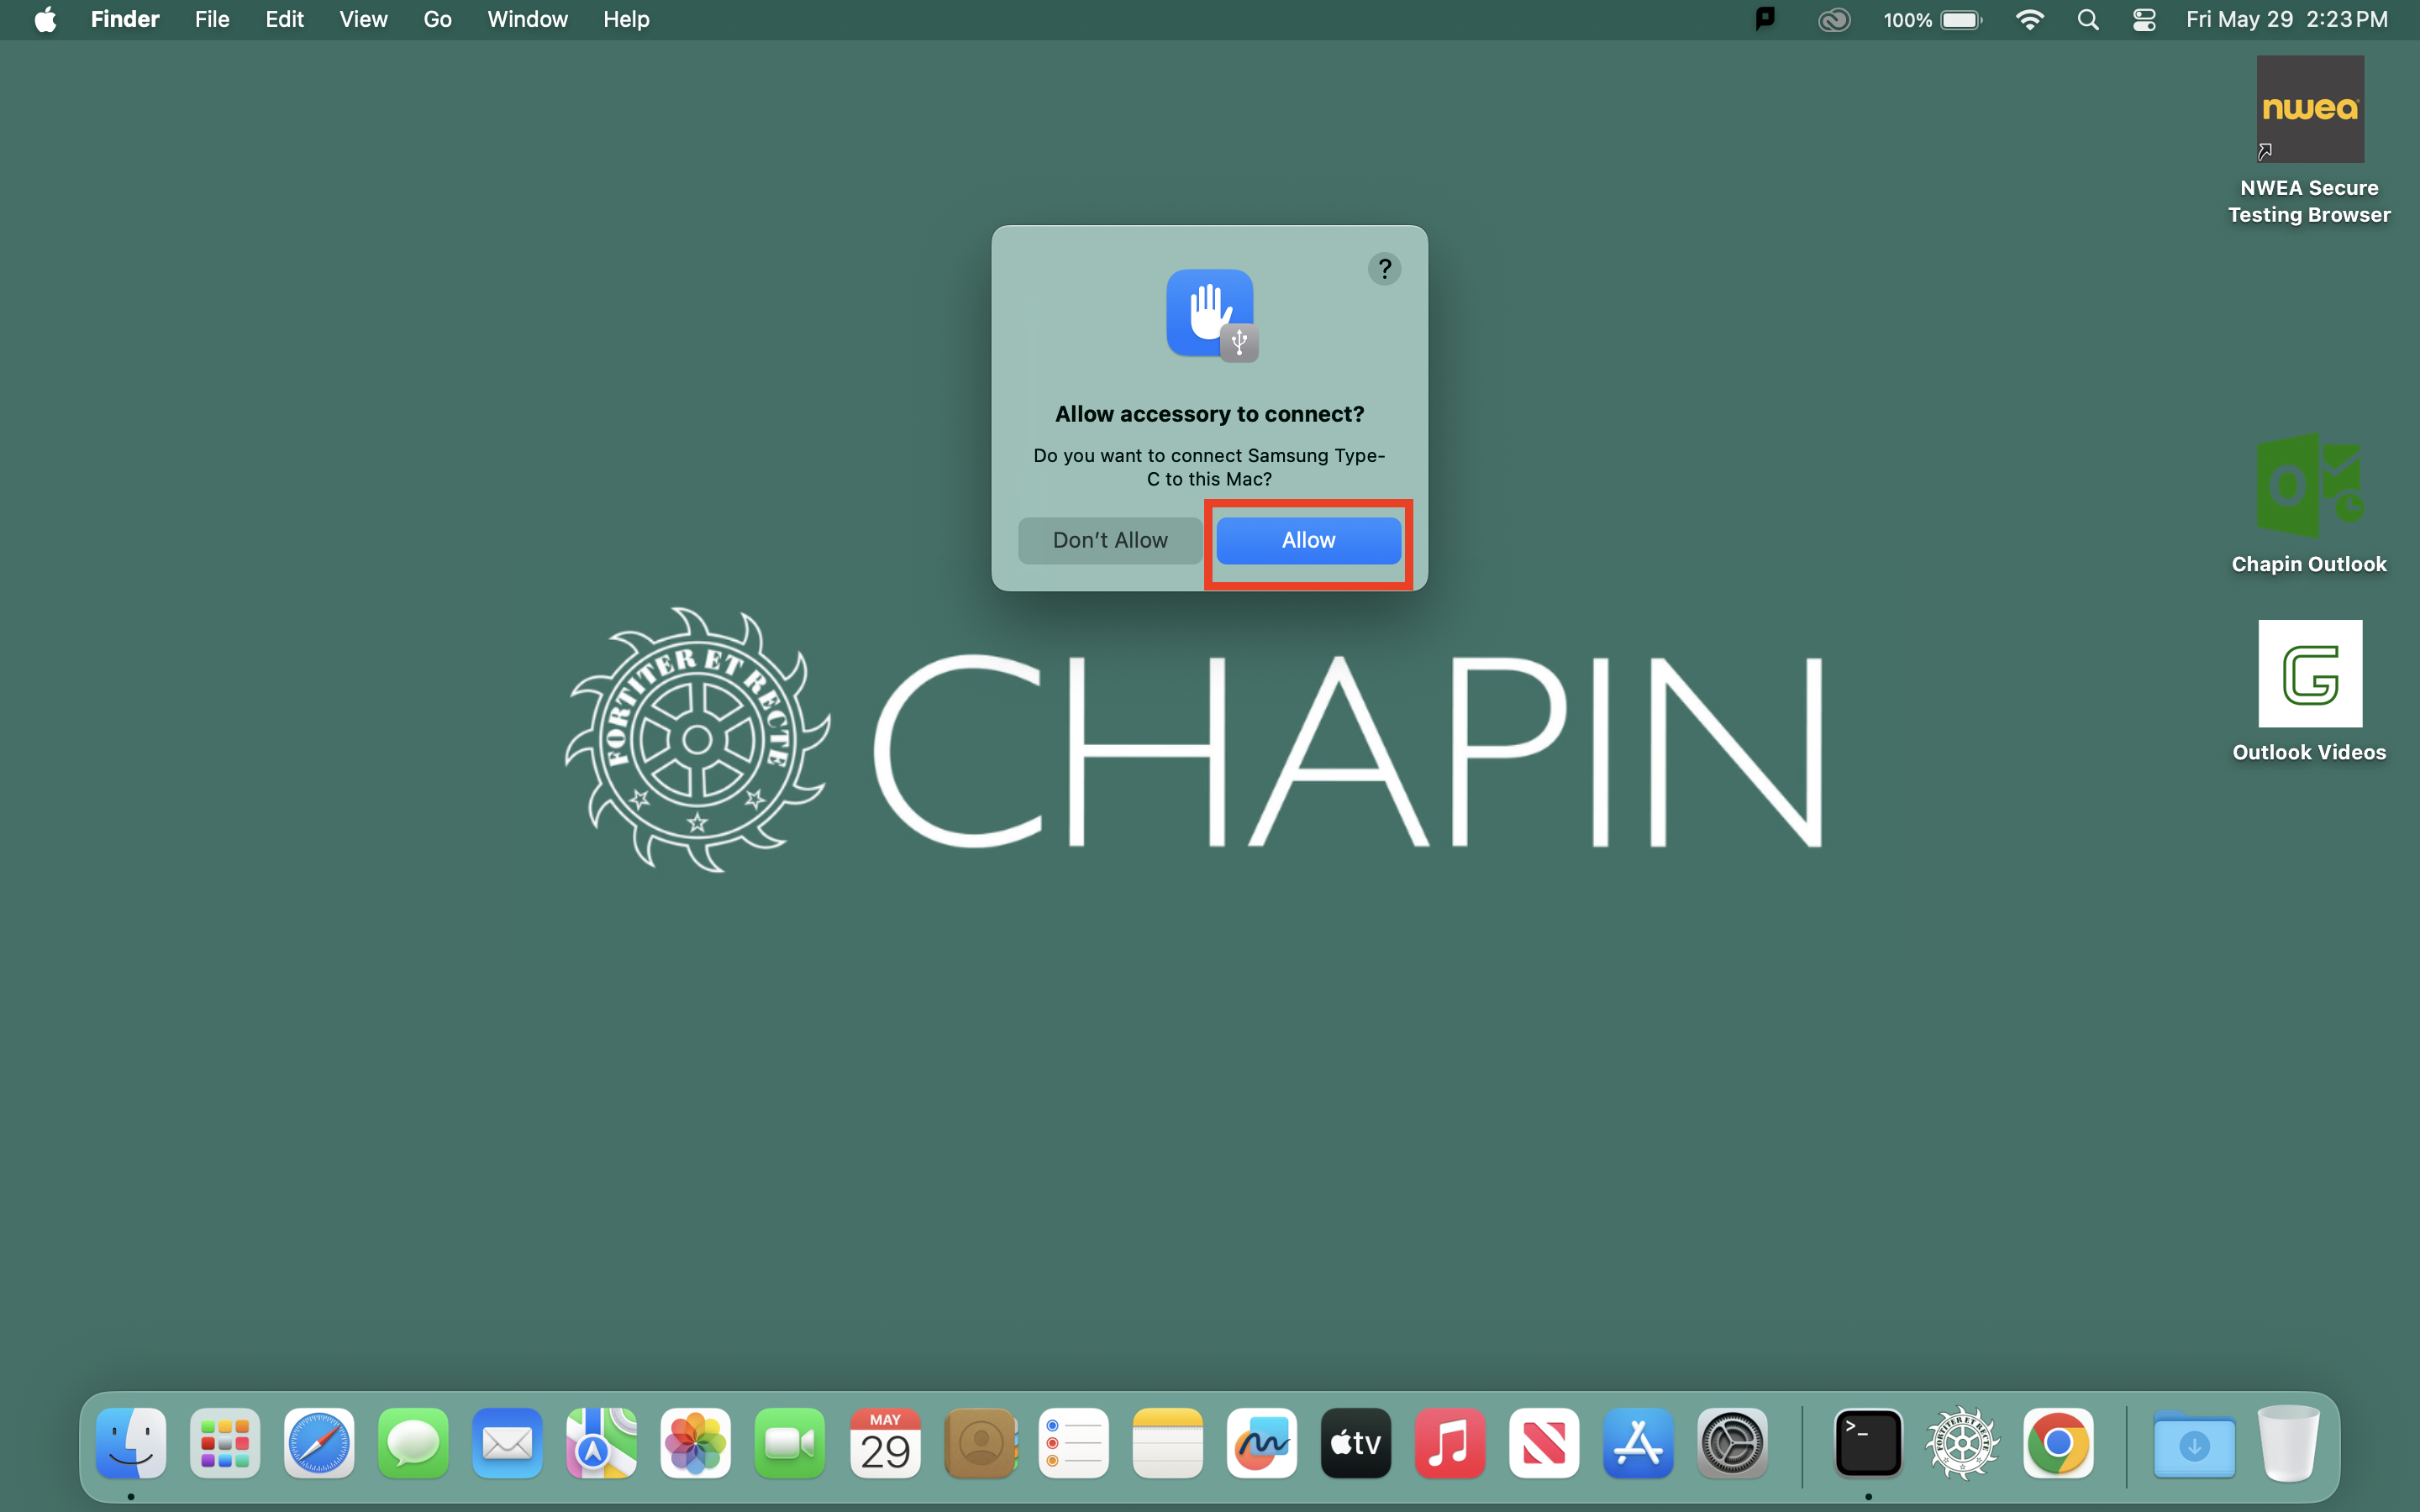Image resolution: width=2420 pixels, height=1512 pixels.
Task: Open the Wi-Fi menu
Action: [2029, 20]
